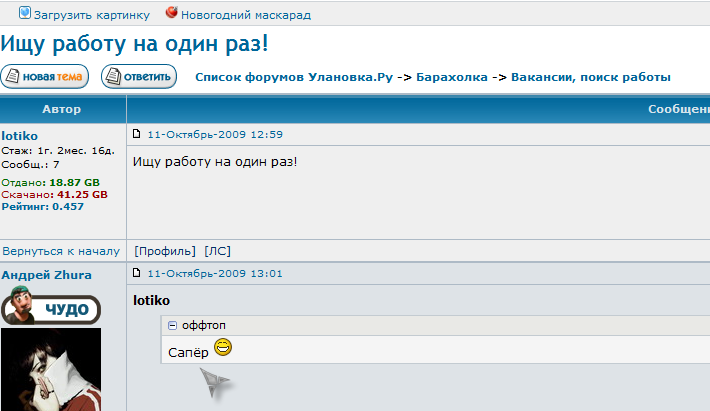Select the Сообщ.: 7 count text
Viewport: 710px width, 411px height.
point(30,164)
